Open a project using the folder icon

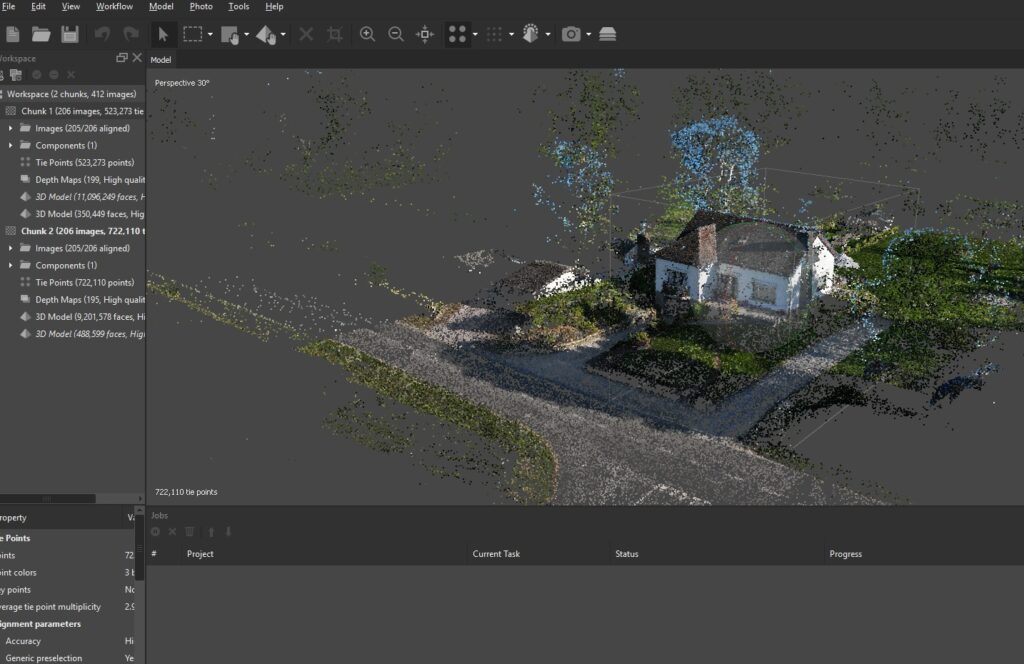tap(41, 34)
